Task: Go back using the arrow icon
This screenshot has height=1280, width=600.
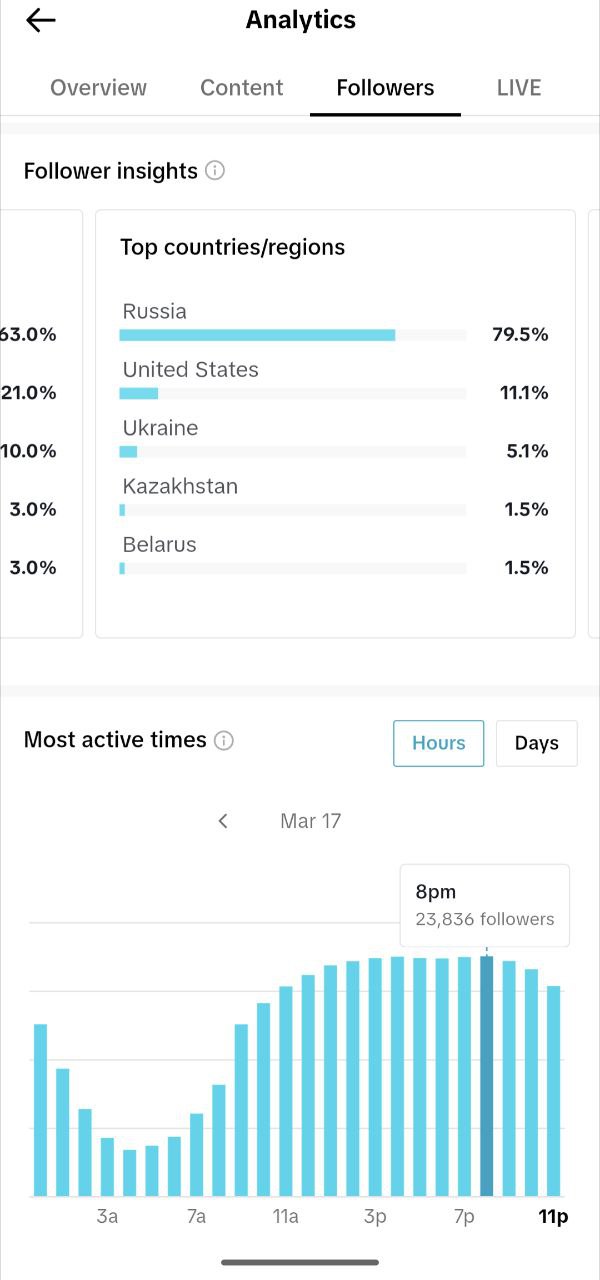Action: pyautogui.click(x=40, y=20)
